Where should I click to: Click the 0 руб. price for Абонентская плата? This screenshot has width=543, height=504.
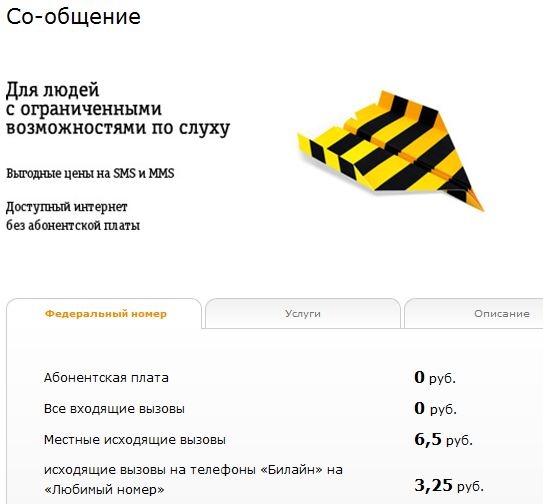click(x=435, y=378)
